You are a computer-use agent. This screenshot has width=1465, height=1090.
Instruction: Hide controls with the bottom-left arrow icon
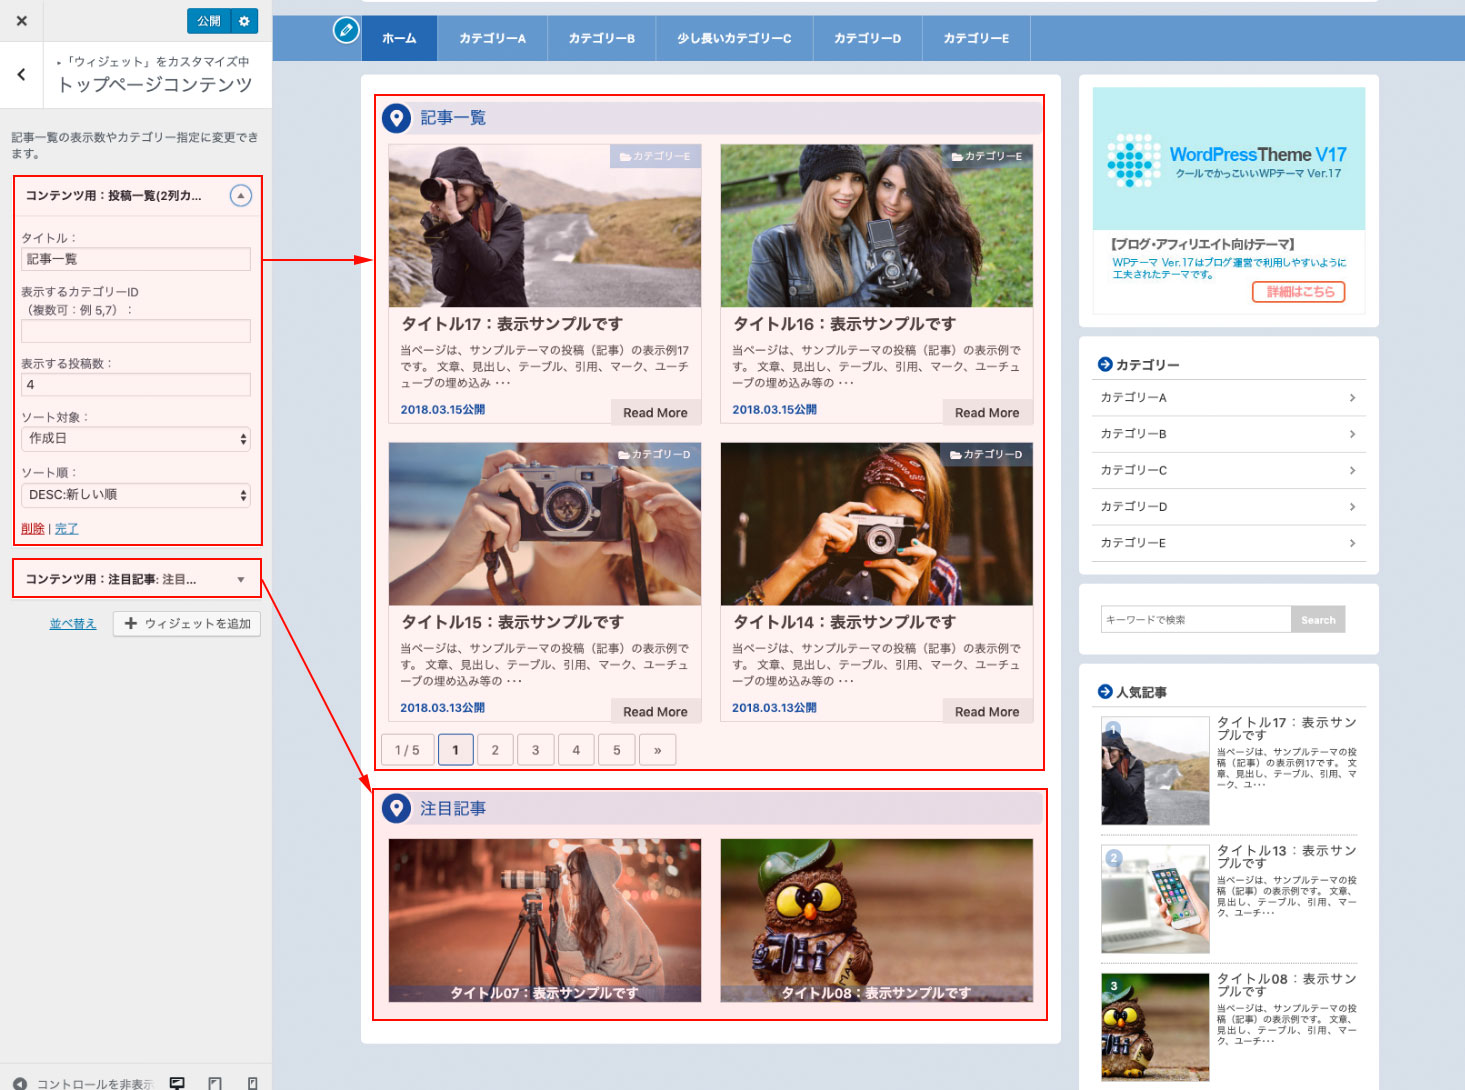pos(20,1083)
